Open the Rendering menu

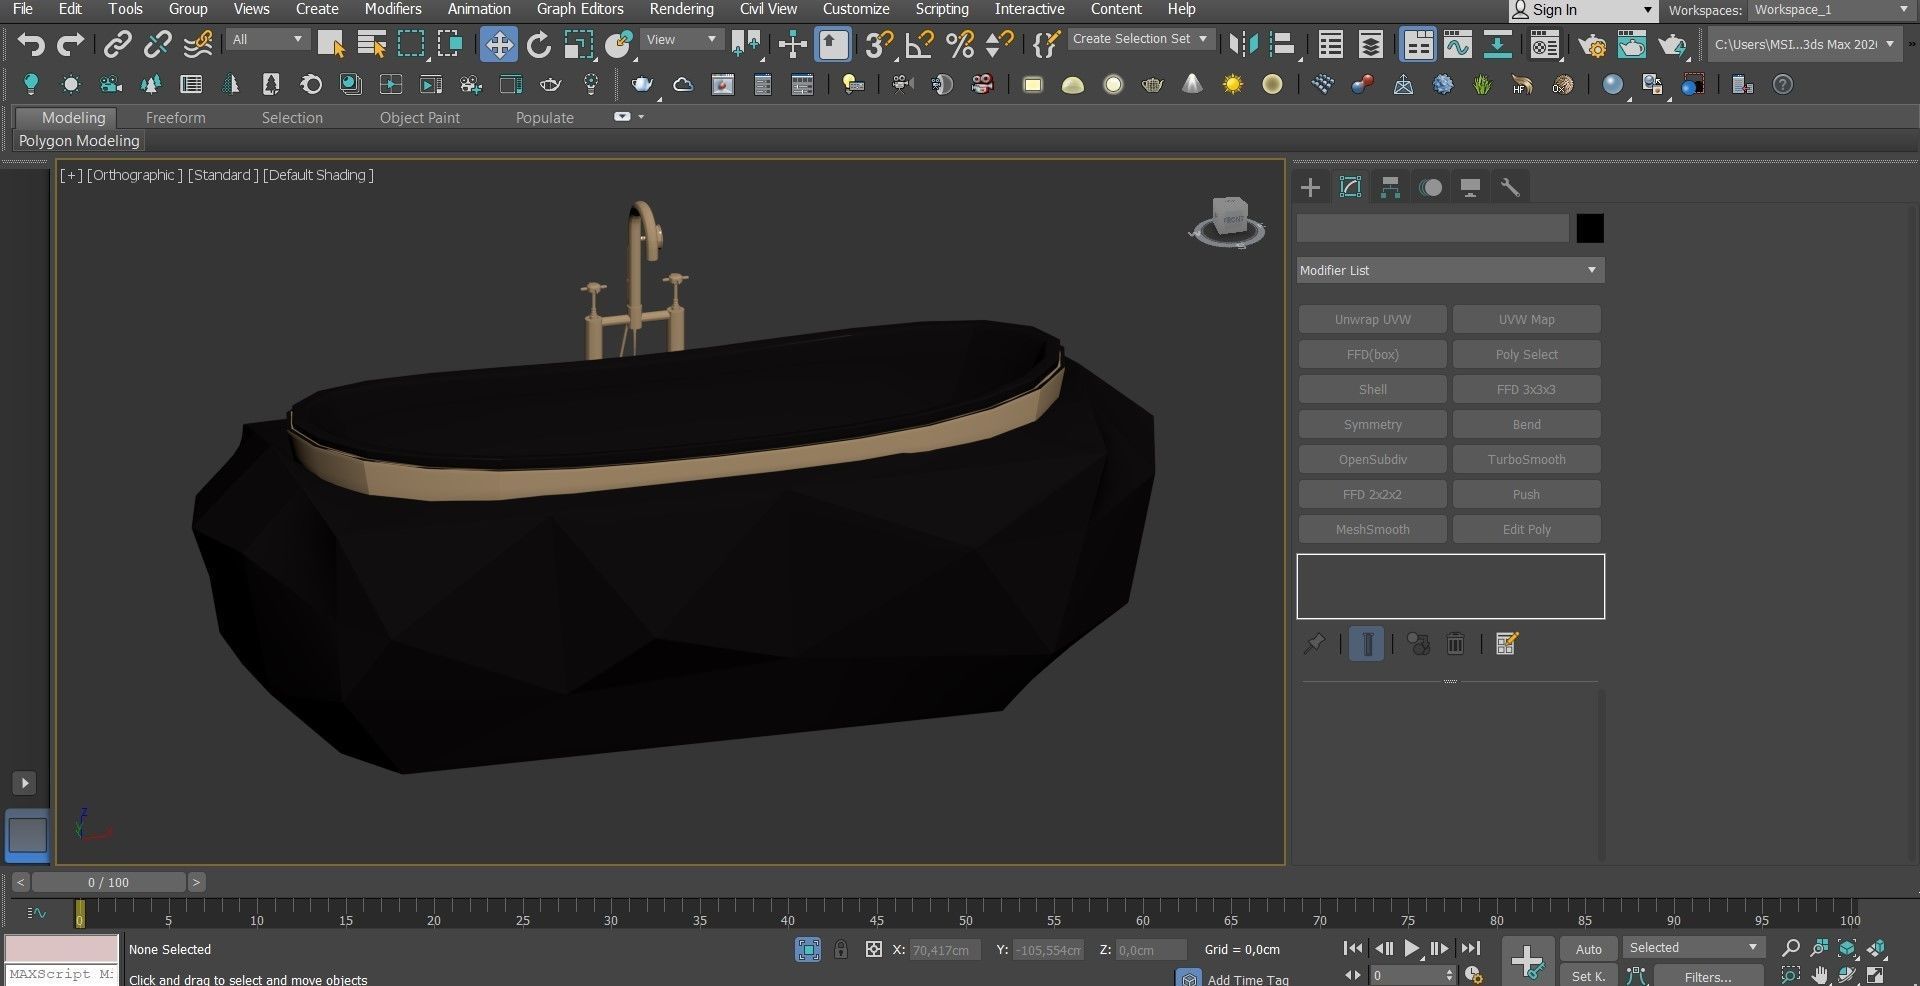tap(681, 9)
